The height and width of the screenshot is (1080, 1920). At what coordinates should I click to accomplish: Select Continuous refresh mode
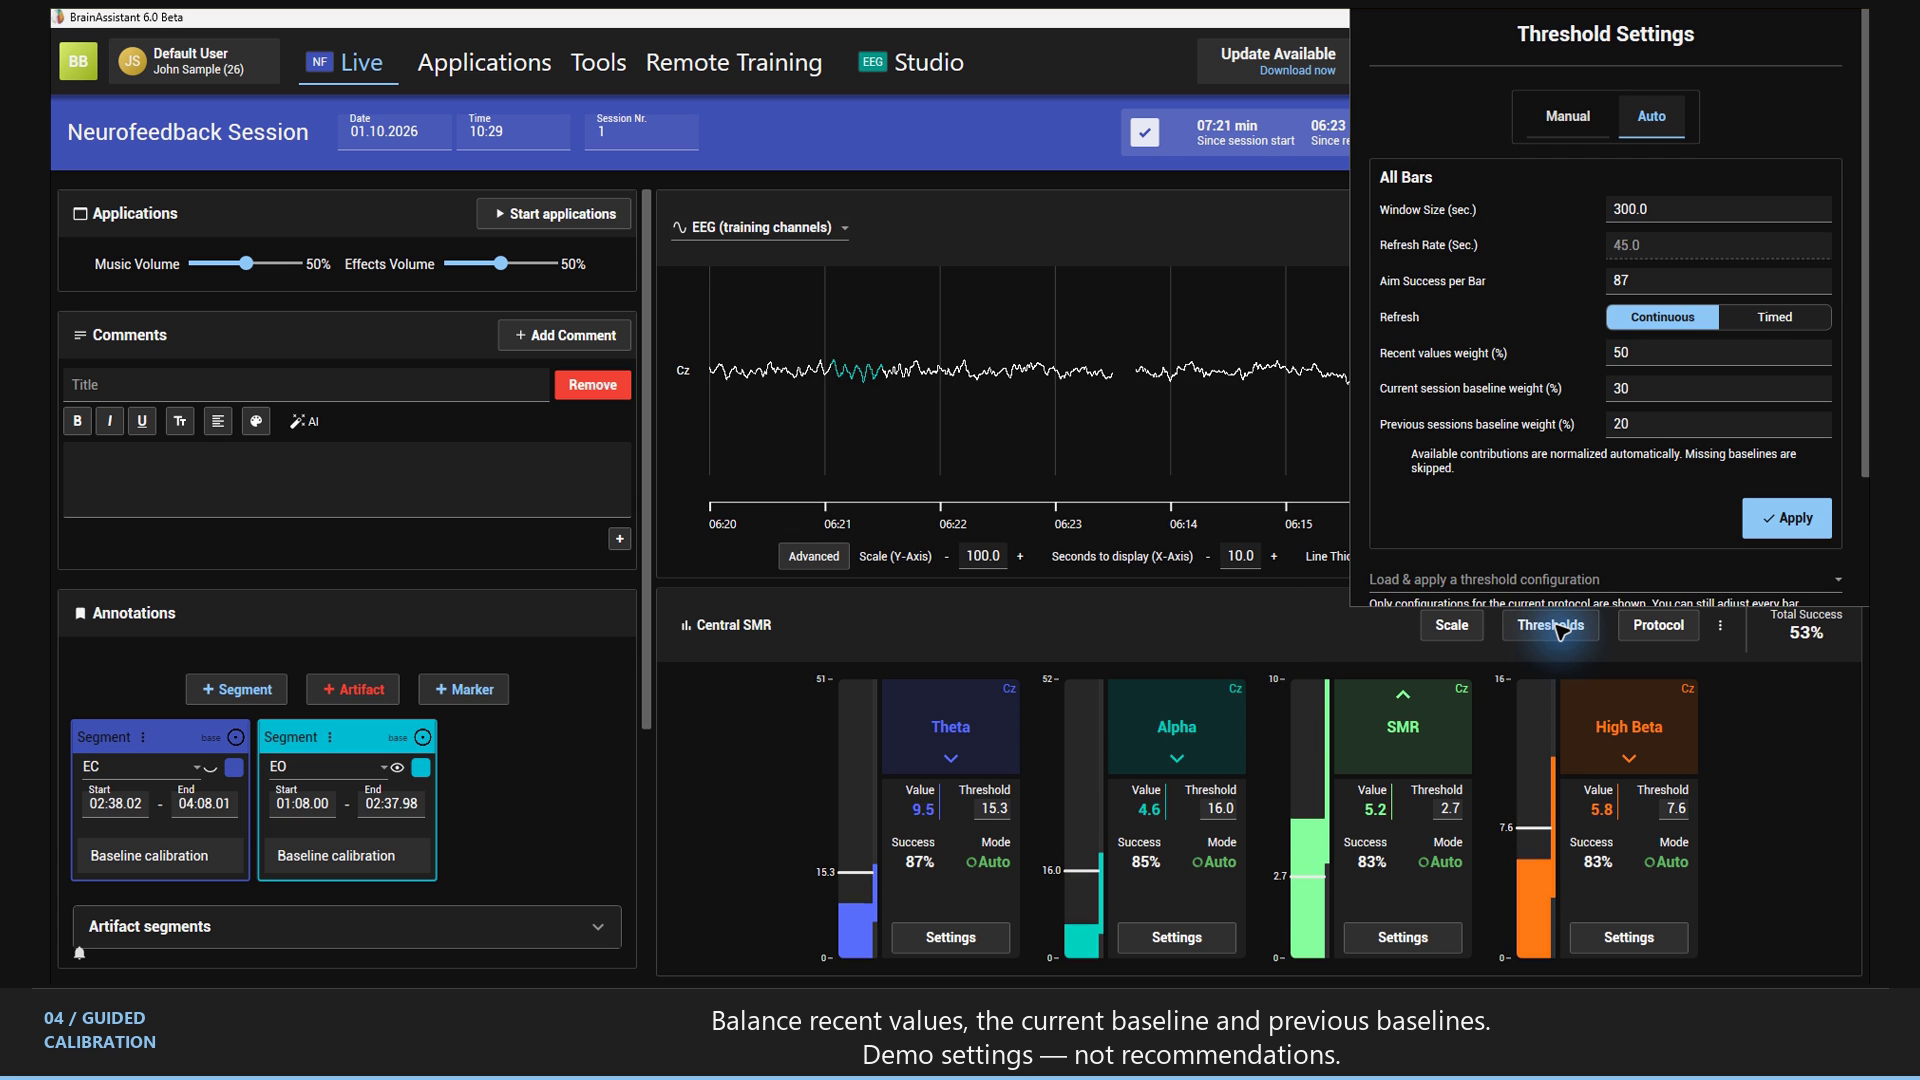click(1662, 317)
